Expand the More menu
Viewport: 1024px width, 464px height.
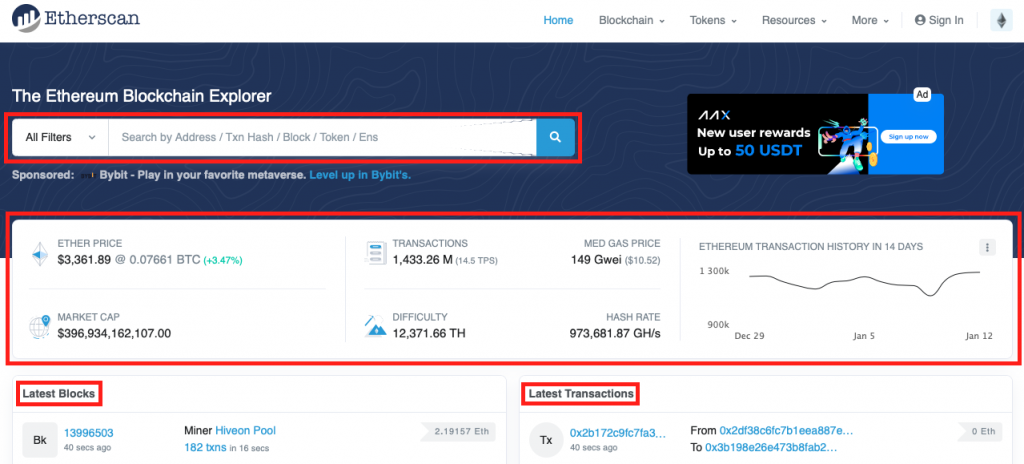click(870, 20)
